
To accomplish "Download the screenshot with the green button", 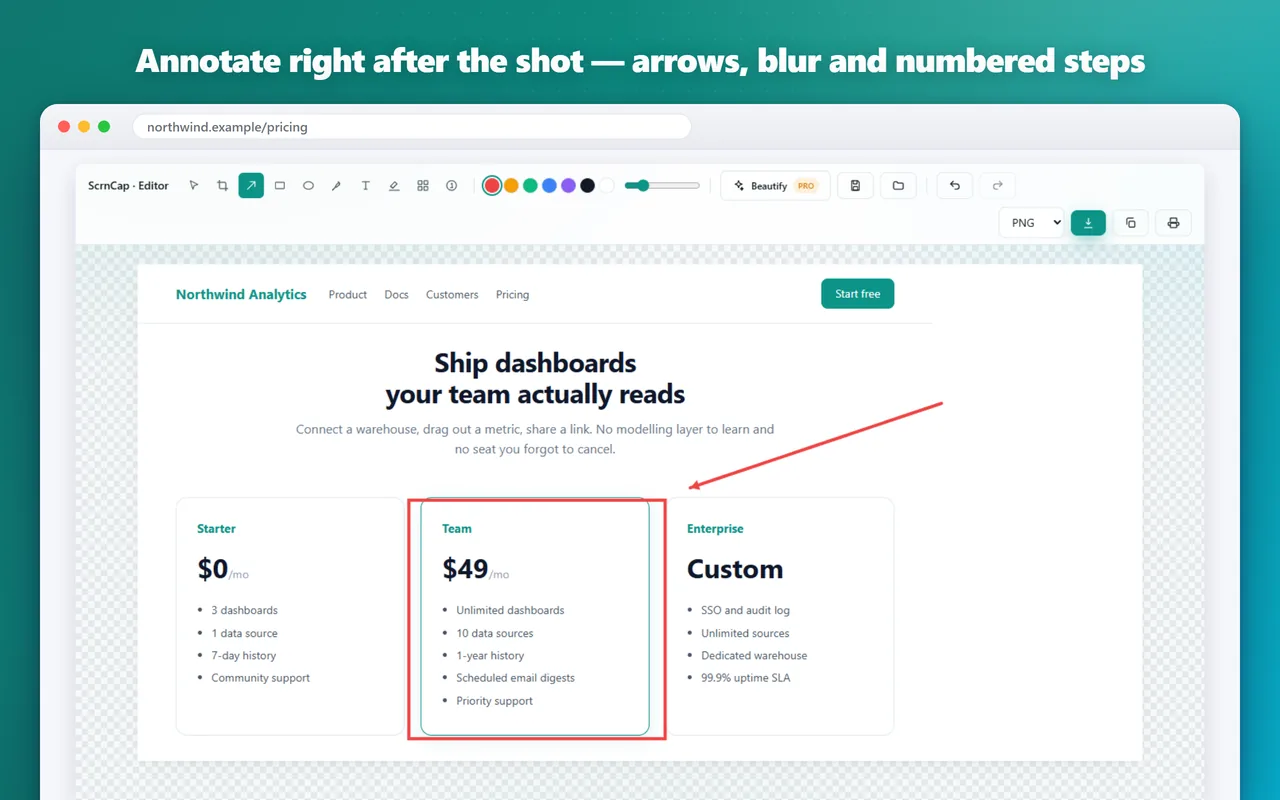I will [1088, 222].
